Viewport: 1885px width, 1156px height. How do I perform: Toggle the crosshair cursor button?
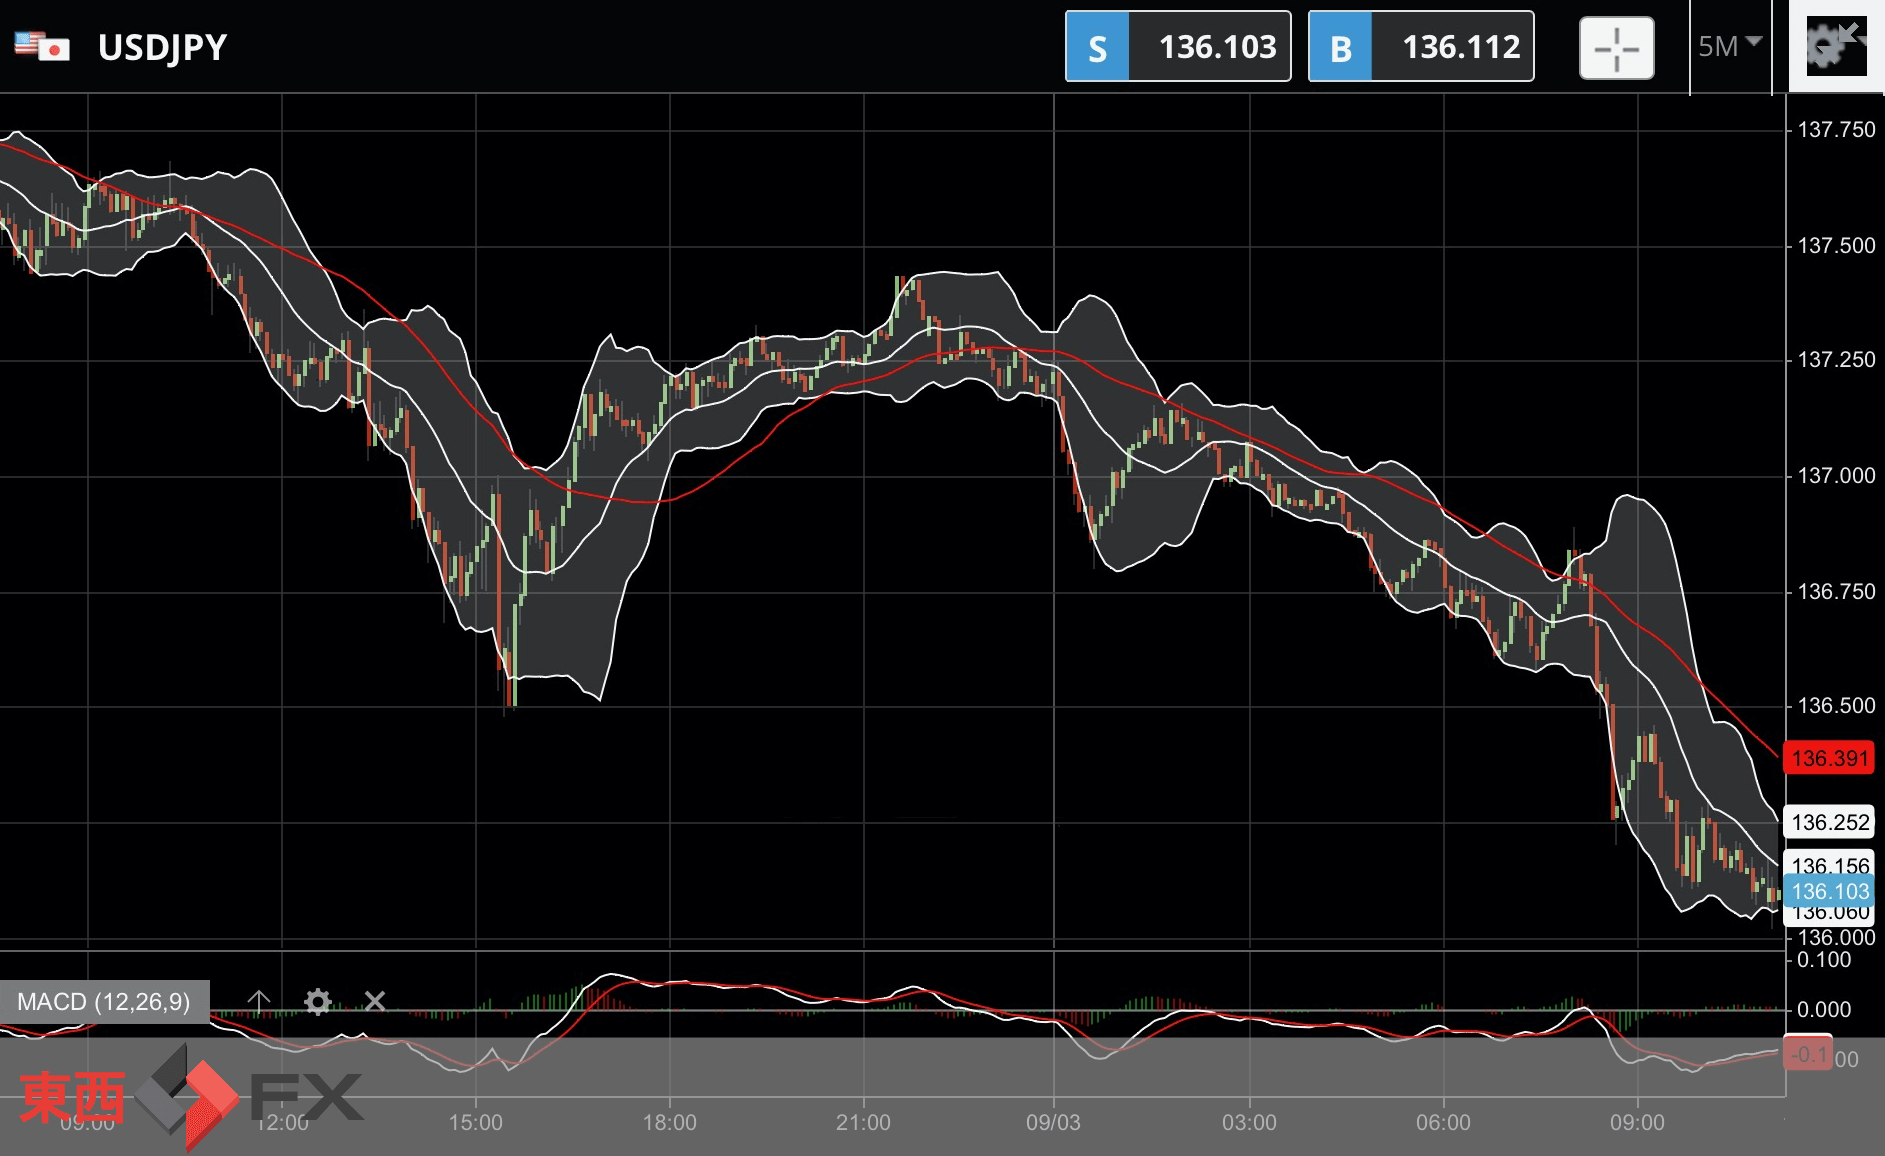point(1616,48)
